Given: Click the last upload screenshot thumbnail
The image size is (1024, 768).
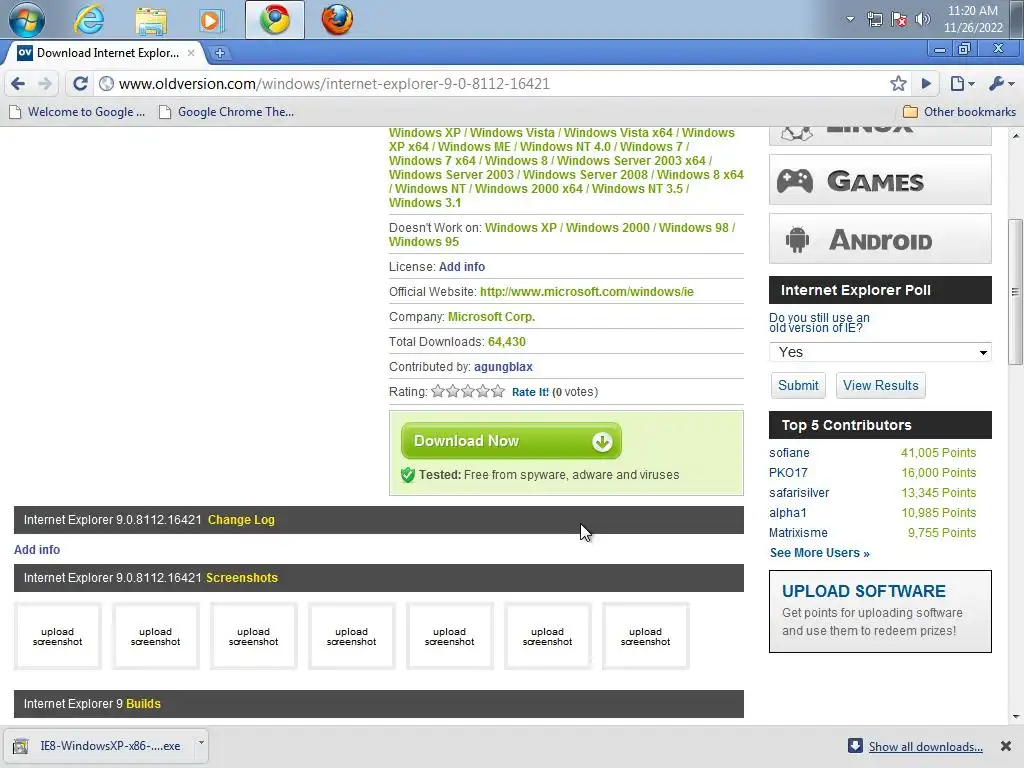Looking at the screenshot, I should pyautogui.click(x=645, y=637).
